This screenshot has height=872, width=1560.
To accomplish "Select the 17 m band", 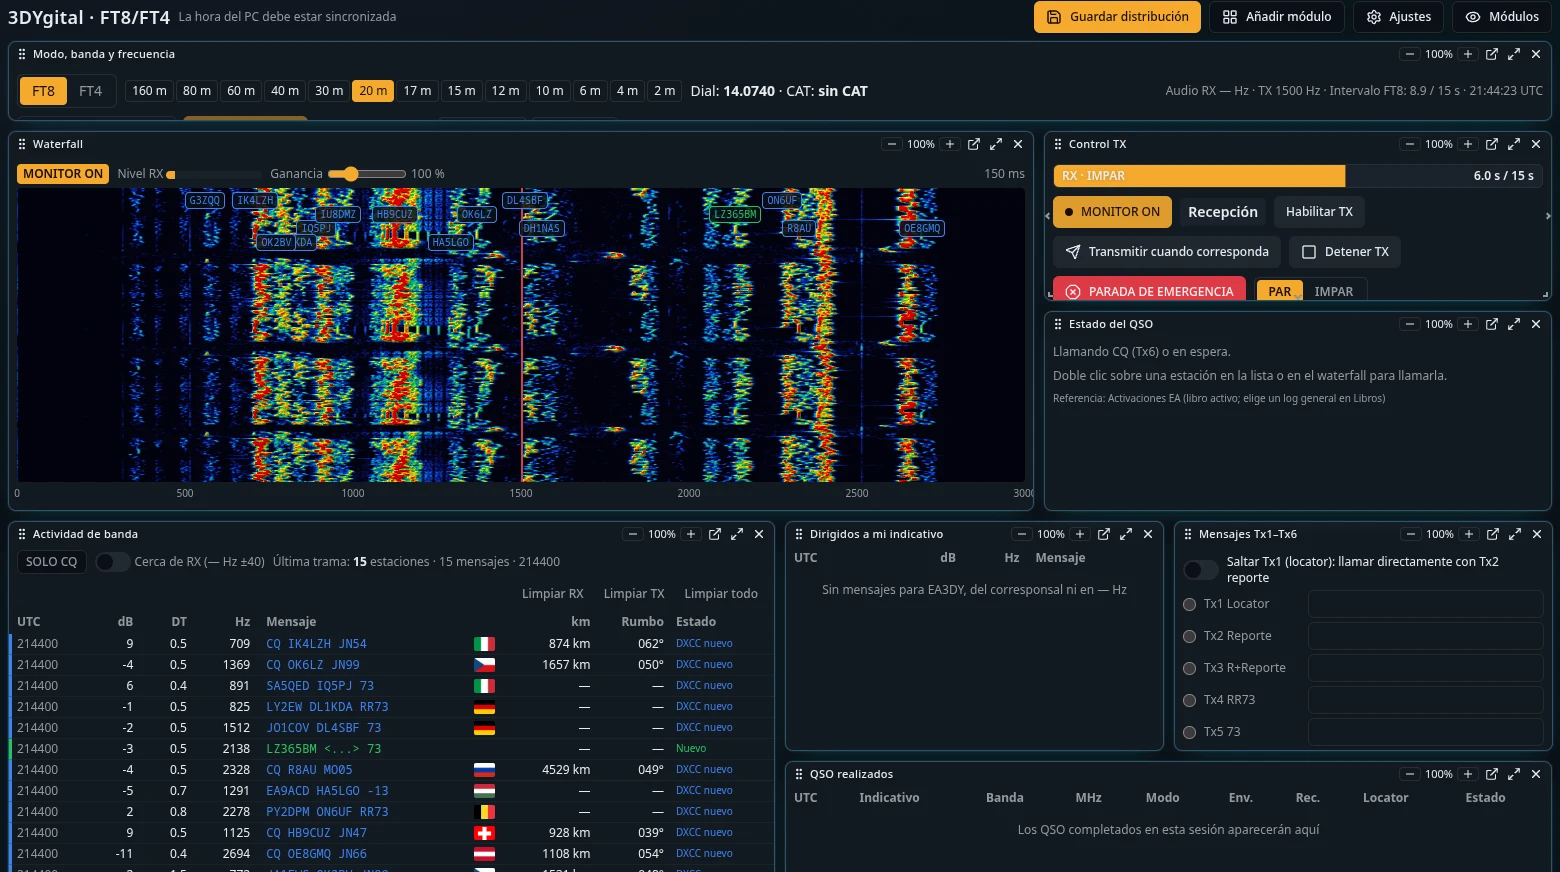I will tap(417, 91).
